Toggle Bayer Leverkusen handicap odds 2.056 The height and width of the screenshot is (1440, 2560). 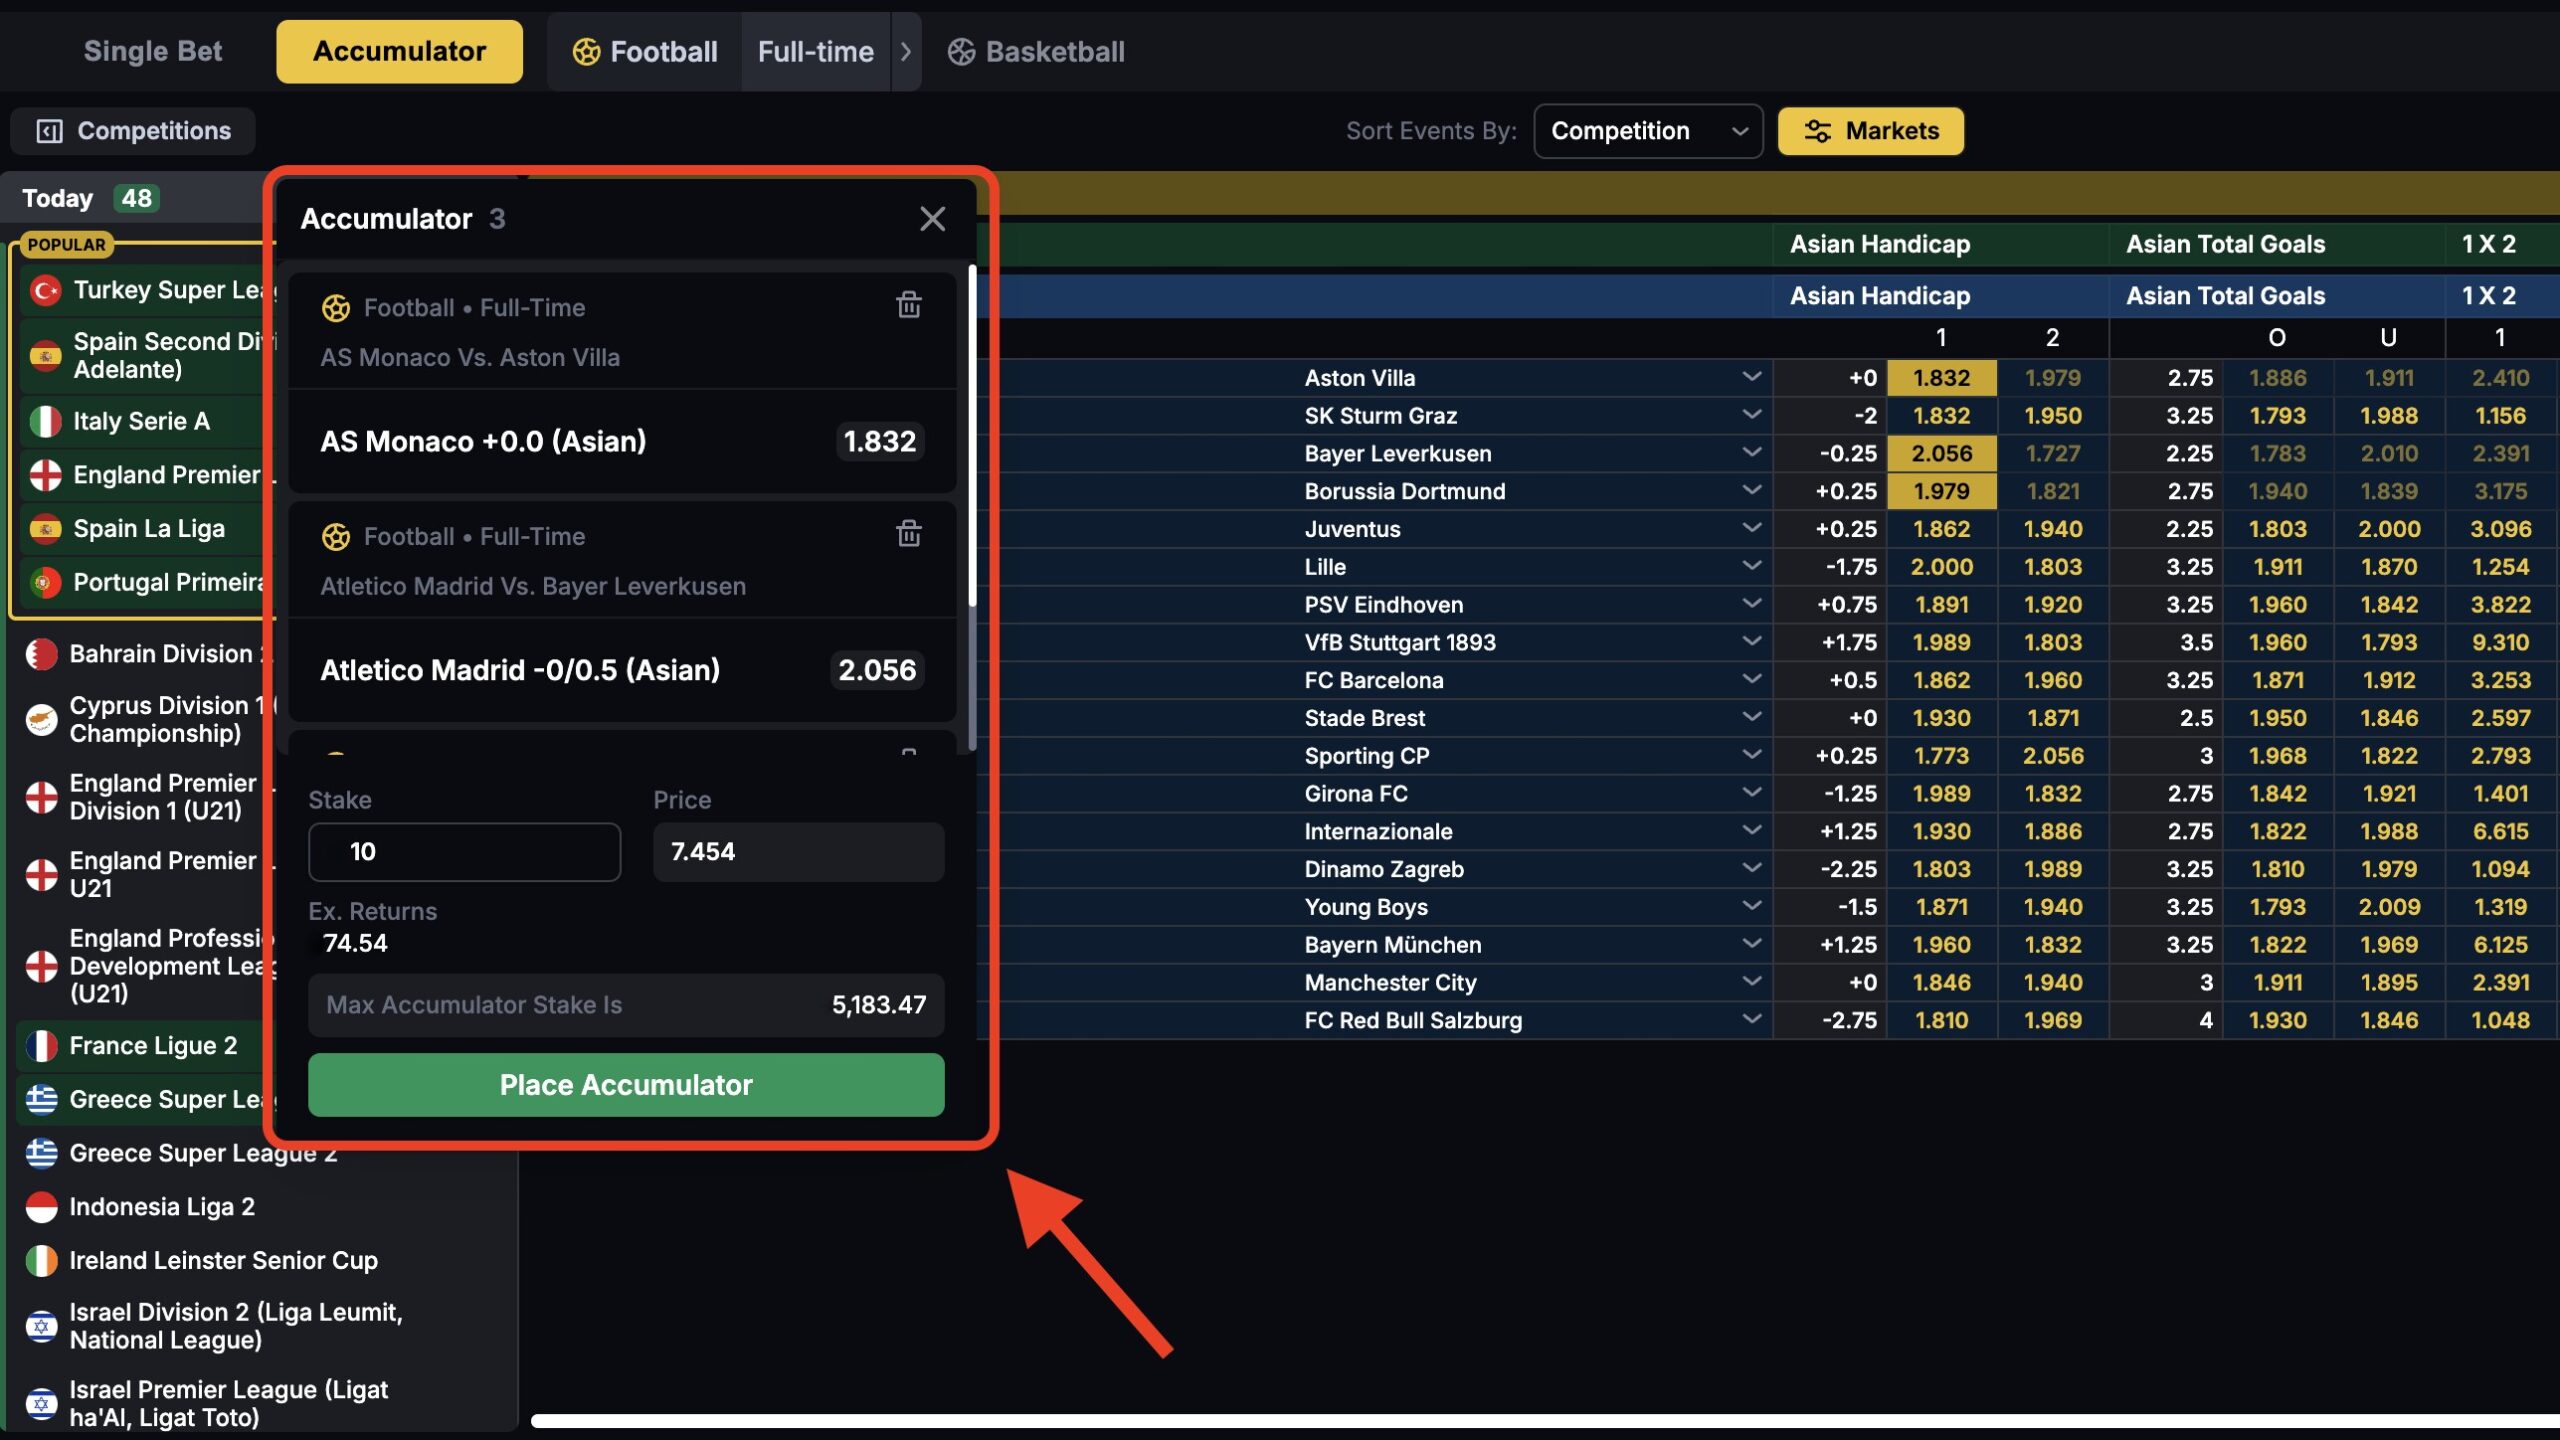coord(1941,454)
